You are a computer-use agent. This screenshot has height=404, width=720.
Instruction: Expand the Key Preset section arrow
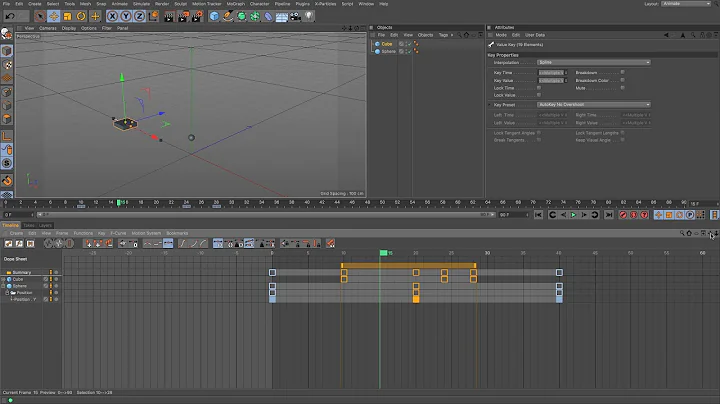(489, 105)
